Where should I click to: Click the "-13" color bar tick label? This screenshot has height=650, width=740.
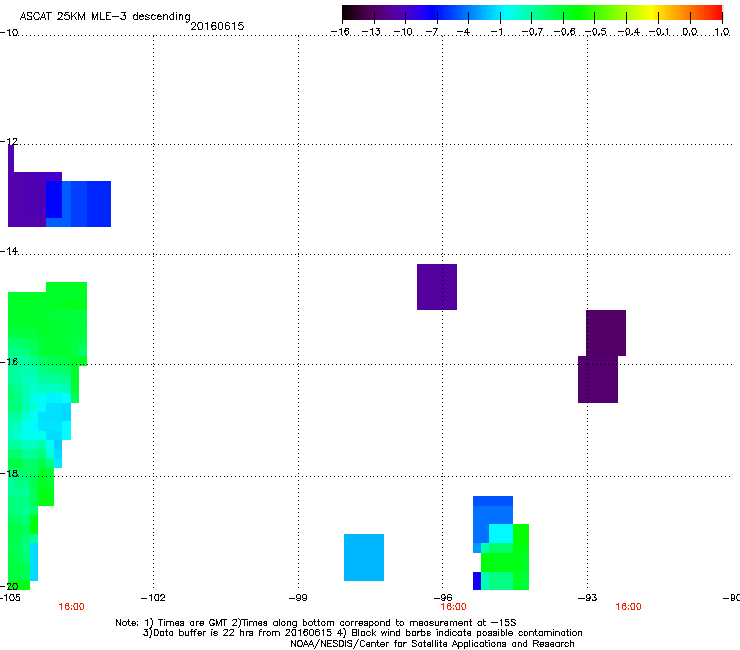(x=372, y=32)
